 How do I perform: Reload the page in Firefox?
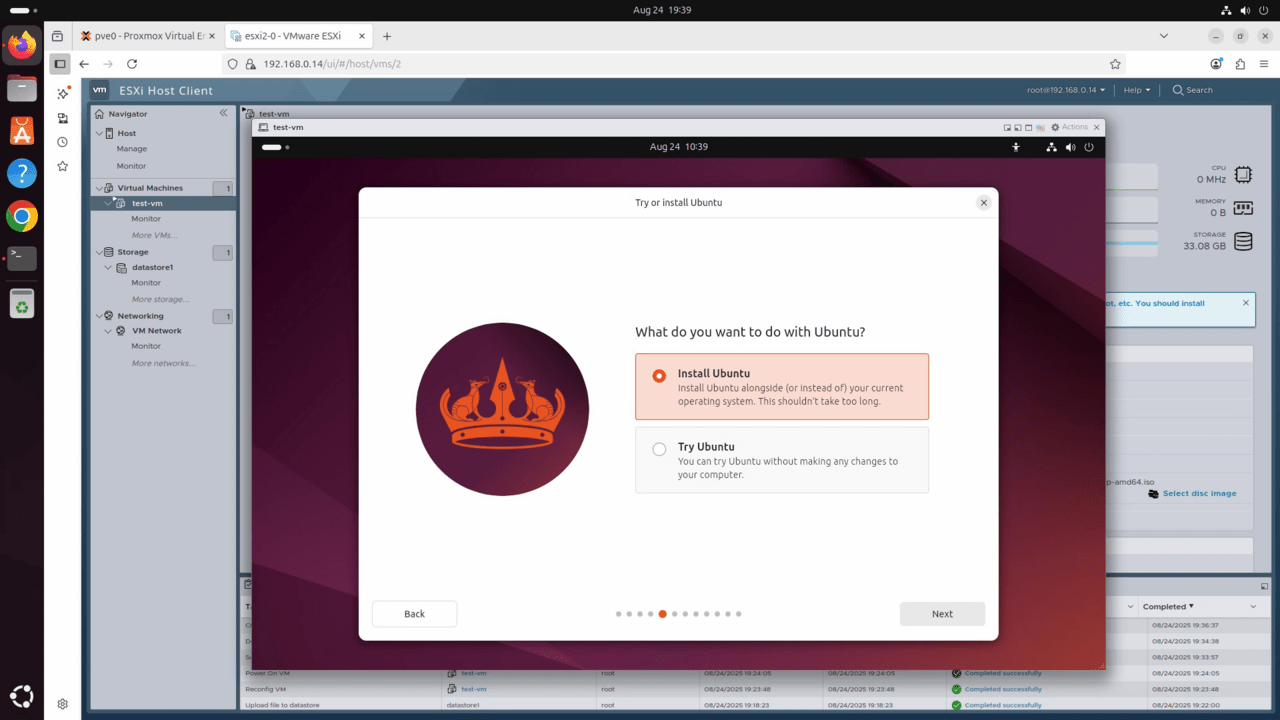coord(132,64)
